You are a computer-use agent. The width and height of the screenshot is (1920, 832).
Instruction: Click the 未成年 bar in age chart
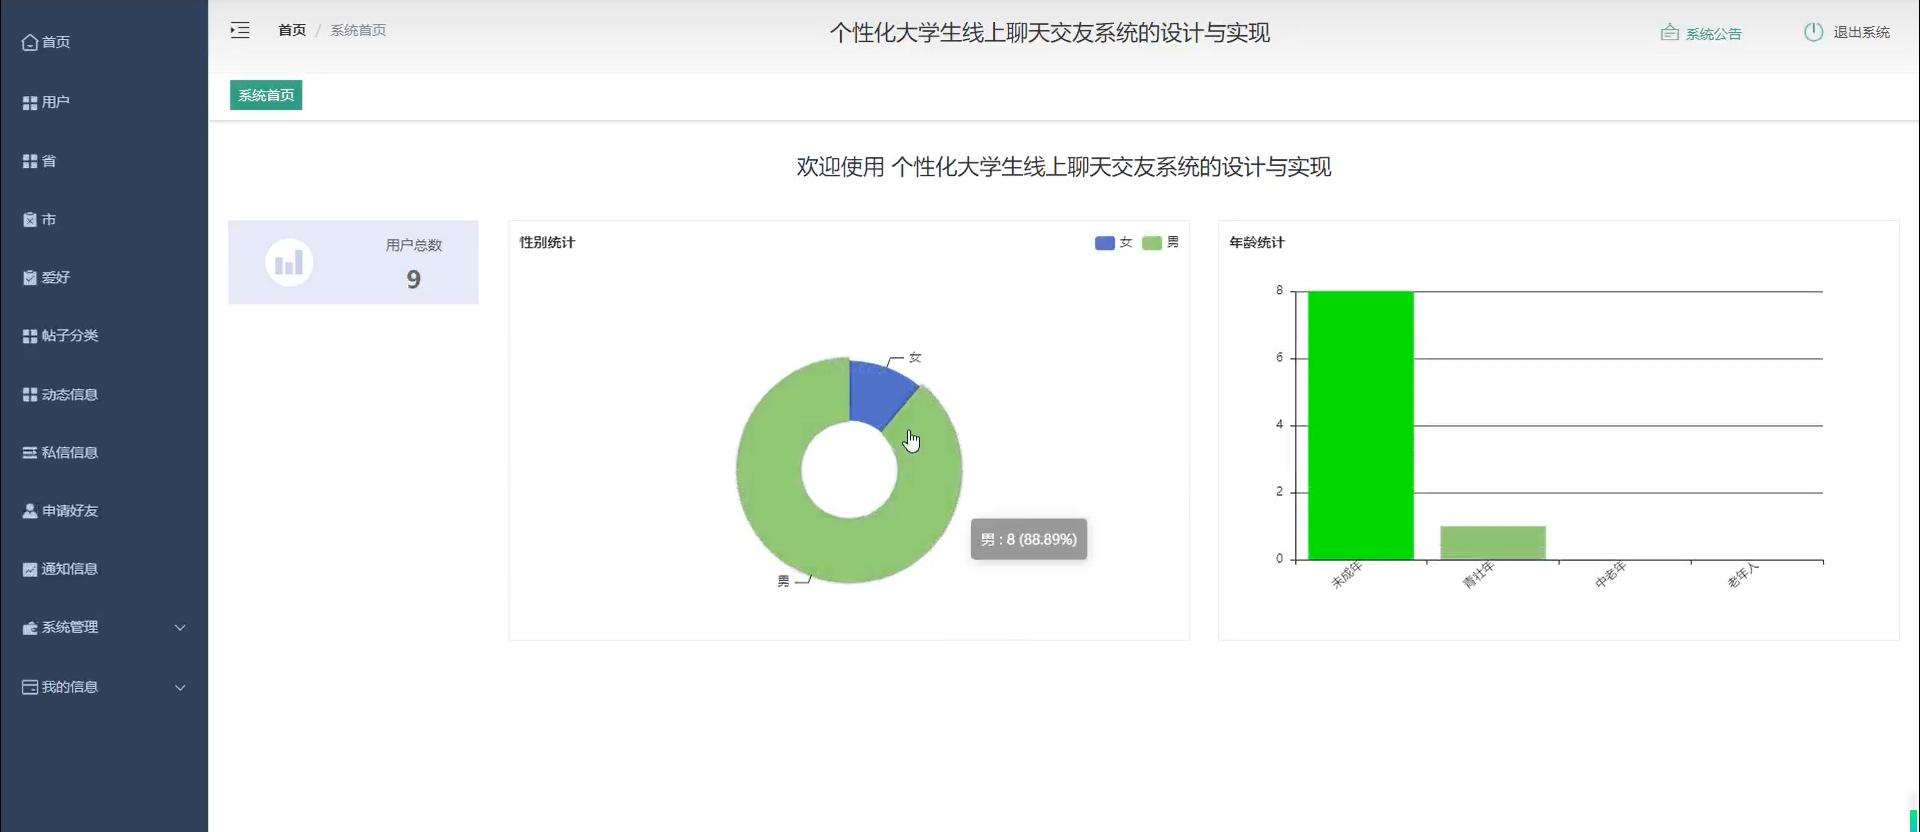point(1361,425)
